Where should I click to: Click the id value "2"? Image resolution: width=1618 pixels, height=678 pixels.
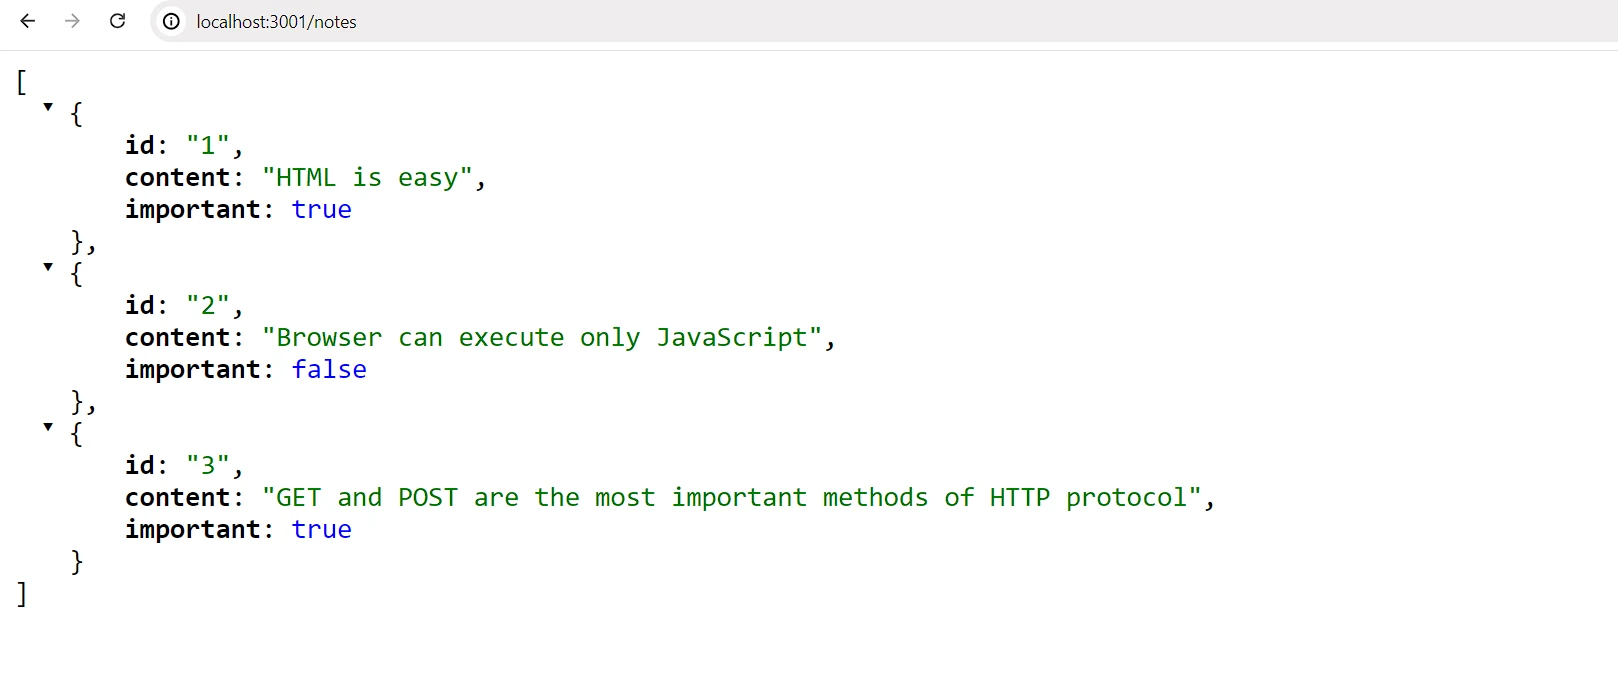tap(208, 306)
